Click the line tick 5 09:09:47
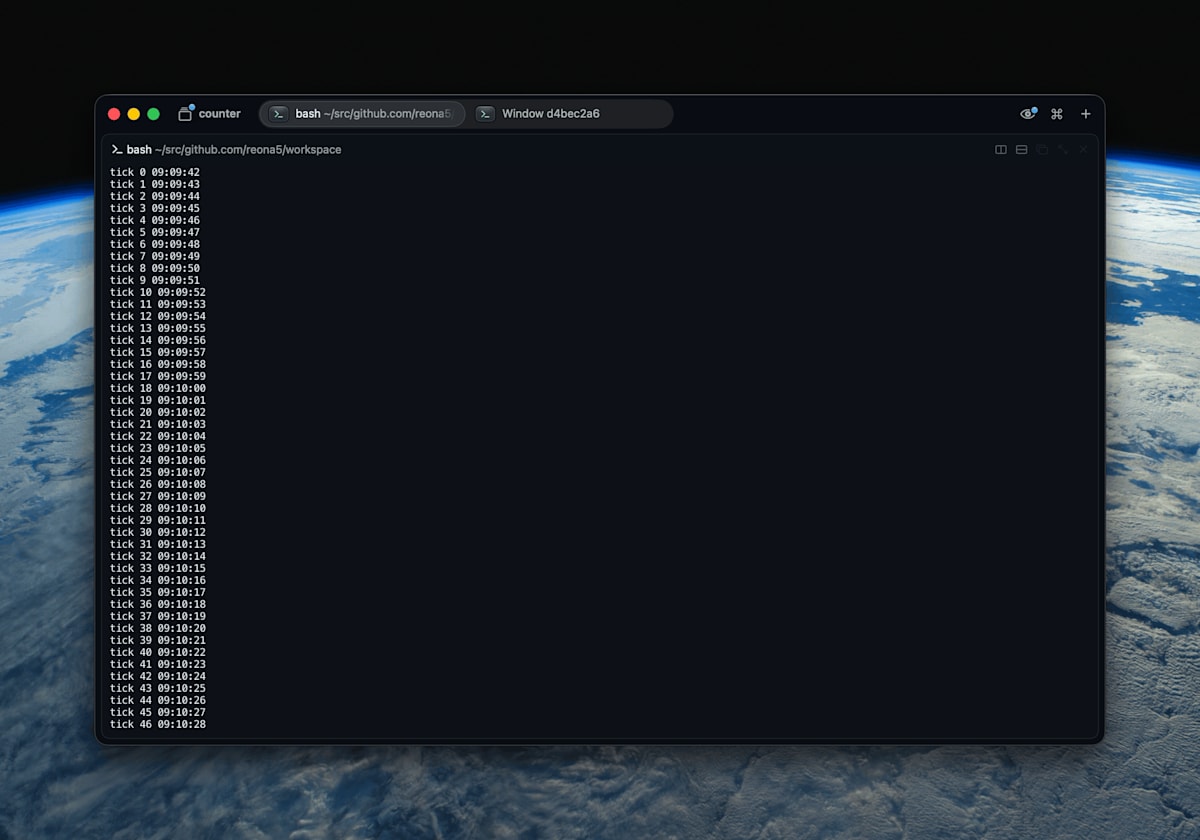The width and height of the screenshot is (1200, 840). (x=155, y=232)
